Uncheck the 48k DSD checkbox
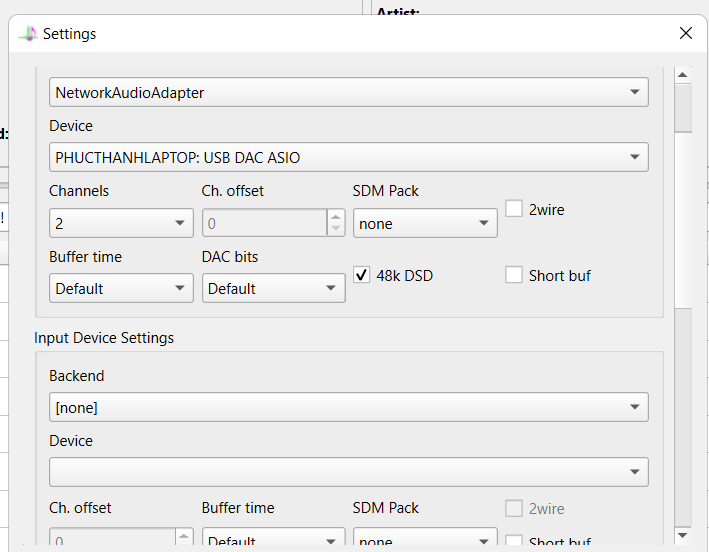709x552 pixels. tap(361, 275)
